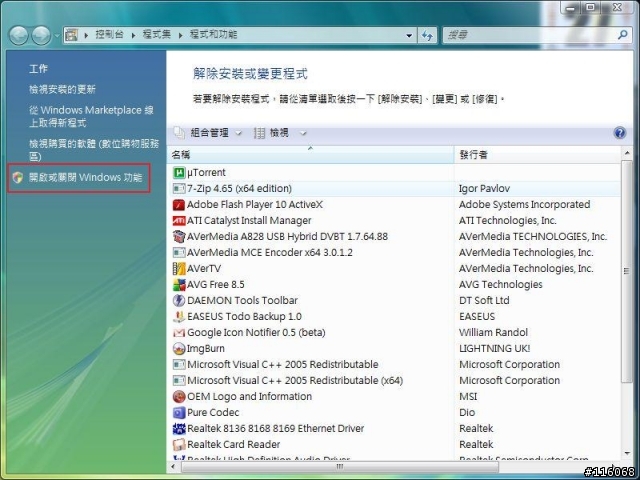This screenshot has width=640, height=480.
Task: Click the Visual C++ 2005 Redistributable (x64) icon
Action: [179, 380]
